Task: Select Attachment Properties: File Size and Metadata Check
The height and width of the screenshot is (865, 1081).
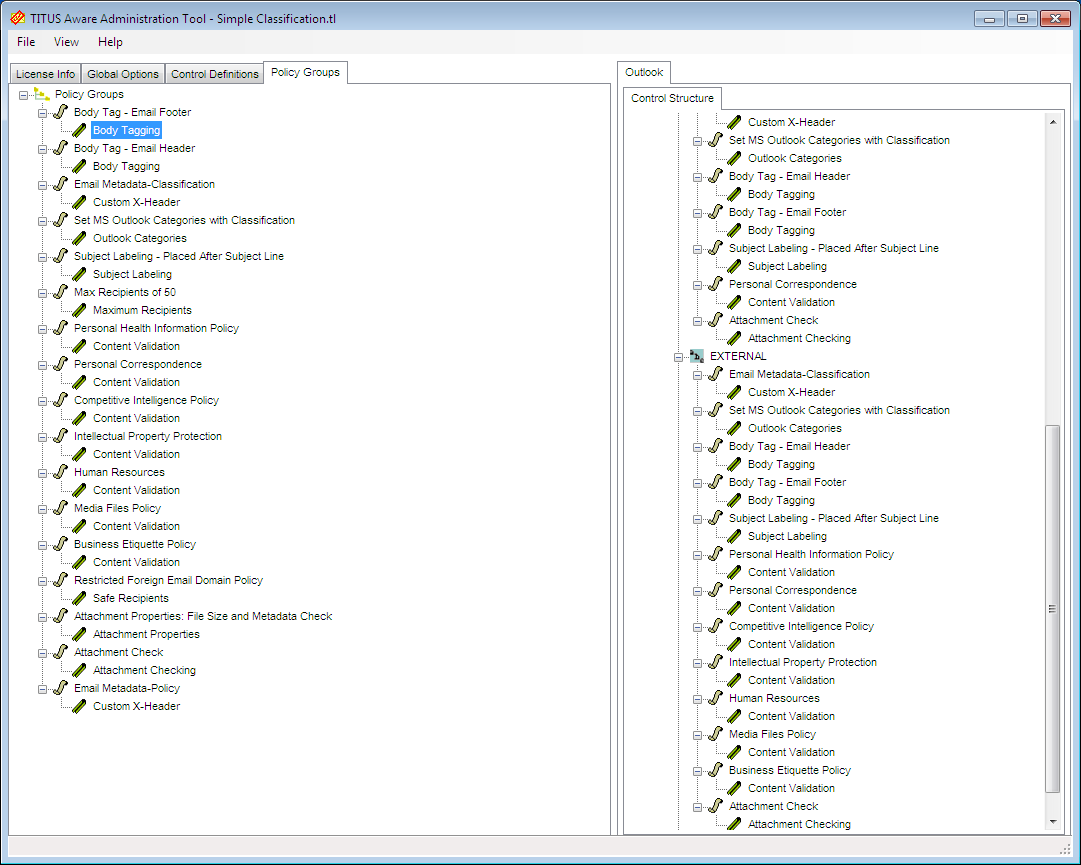Action: (203, 616)
